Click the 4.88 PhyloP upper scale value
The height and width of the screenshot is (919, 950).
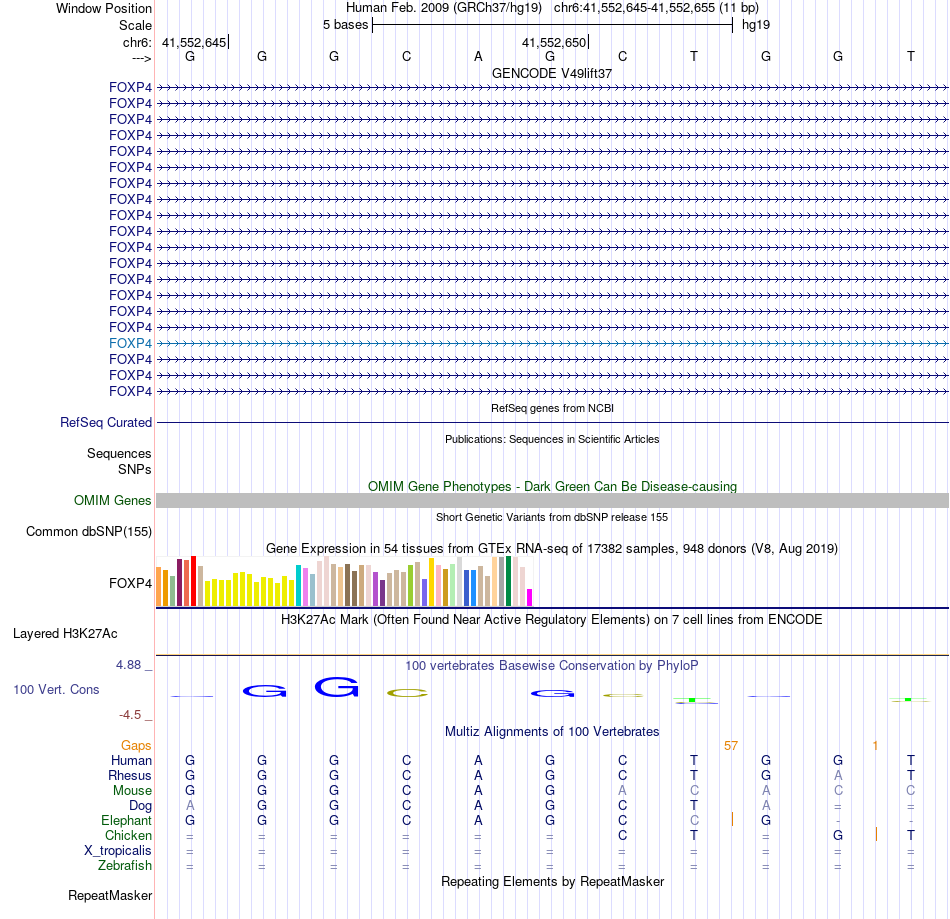(x=128, y=665)
